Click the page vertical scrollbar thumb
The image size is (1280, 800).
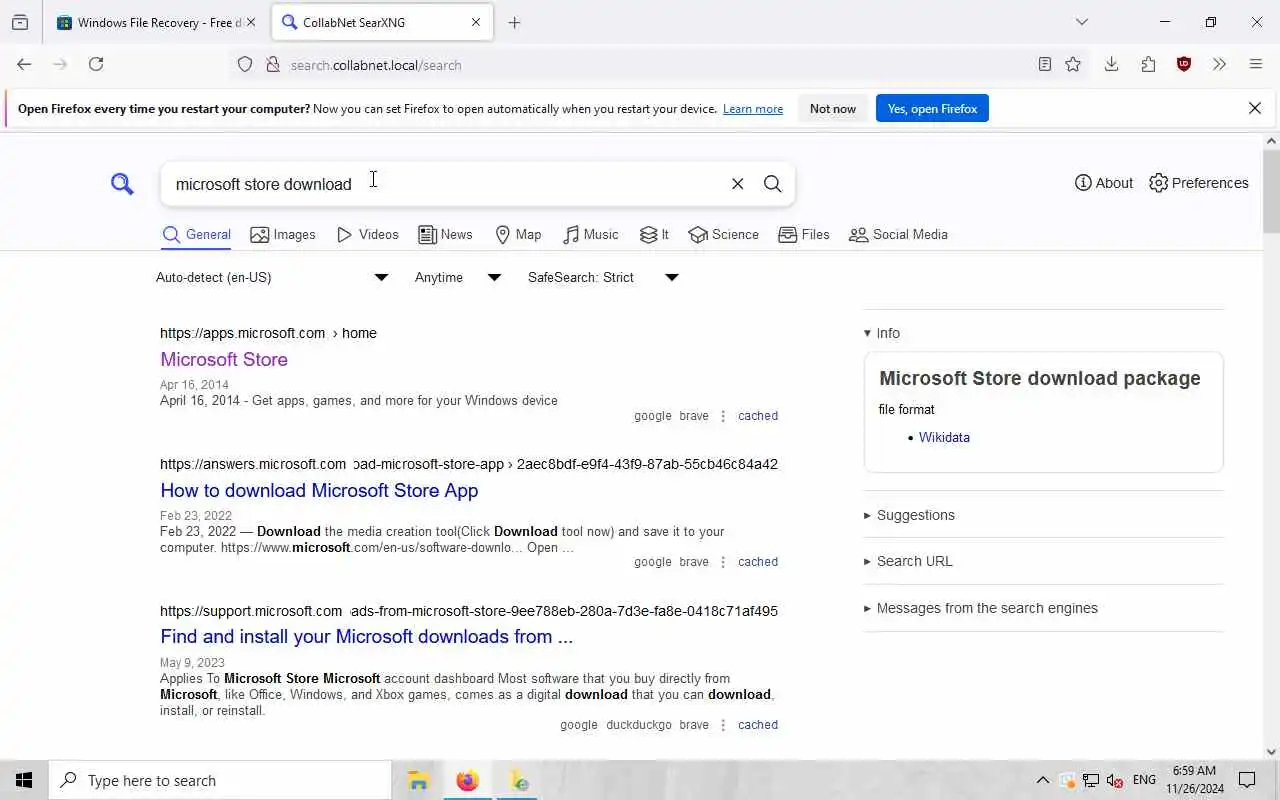pos(1271,191)
